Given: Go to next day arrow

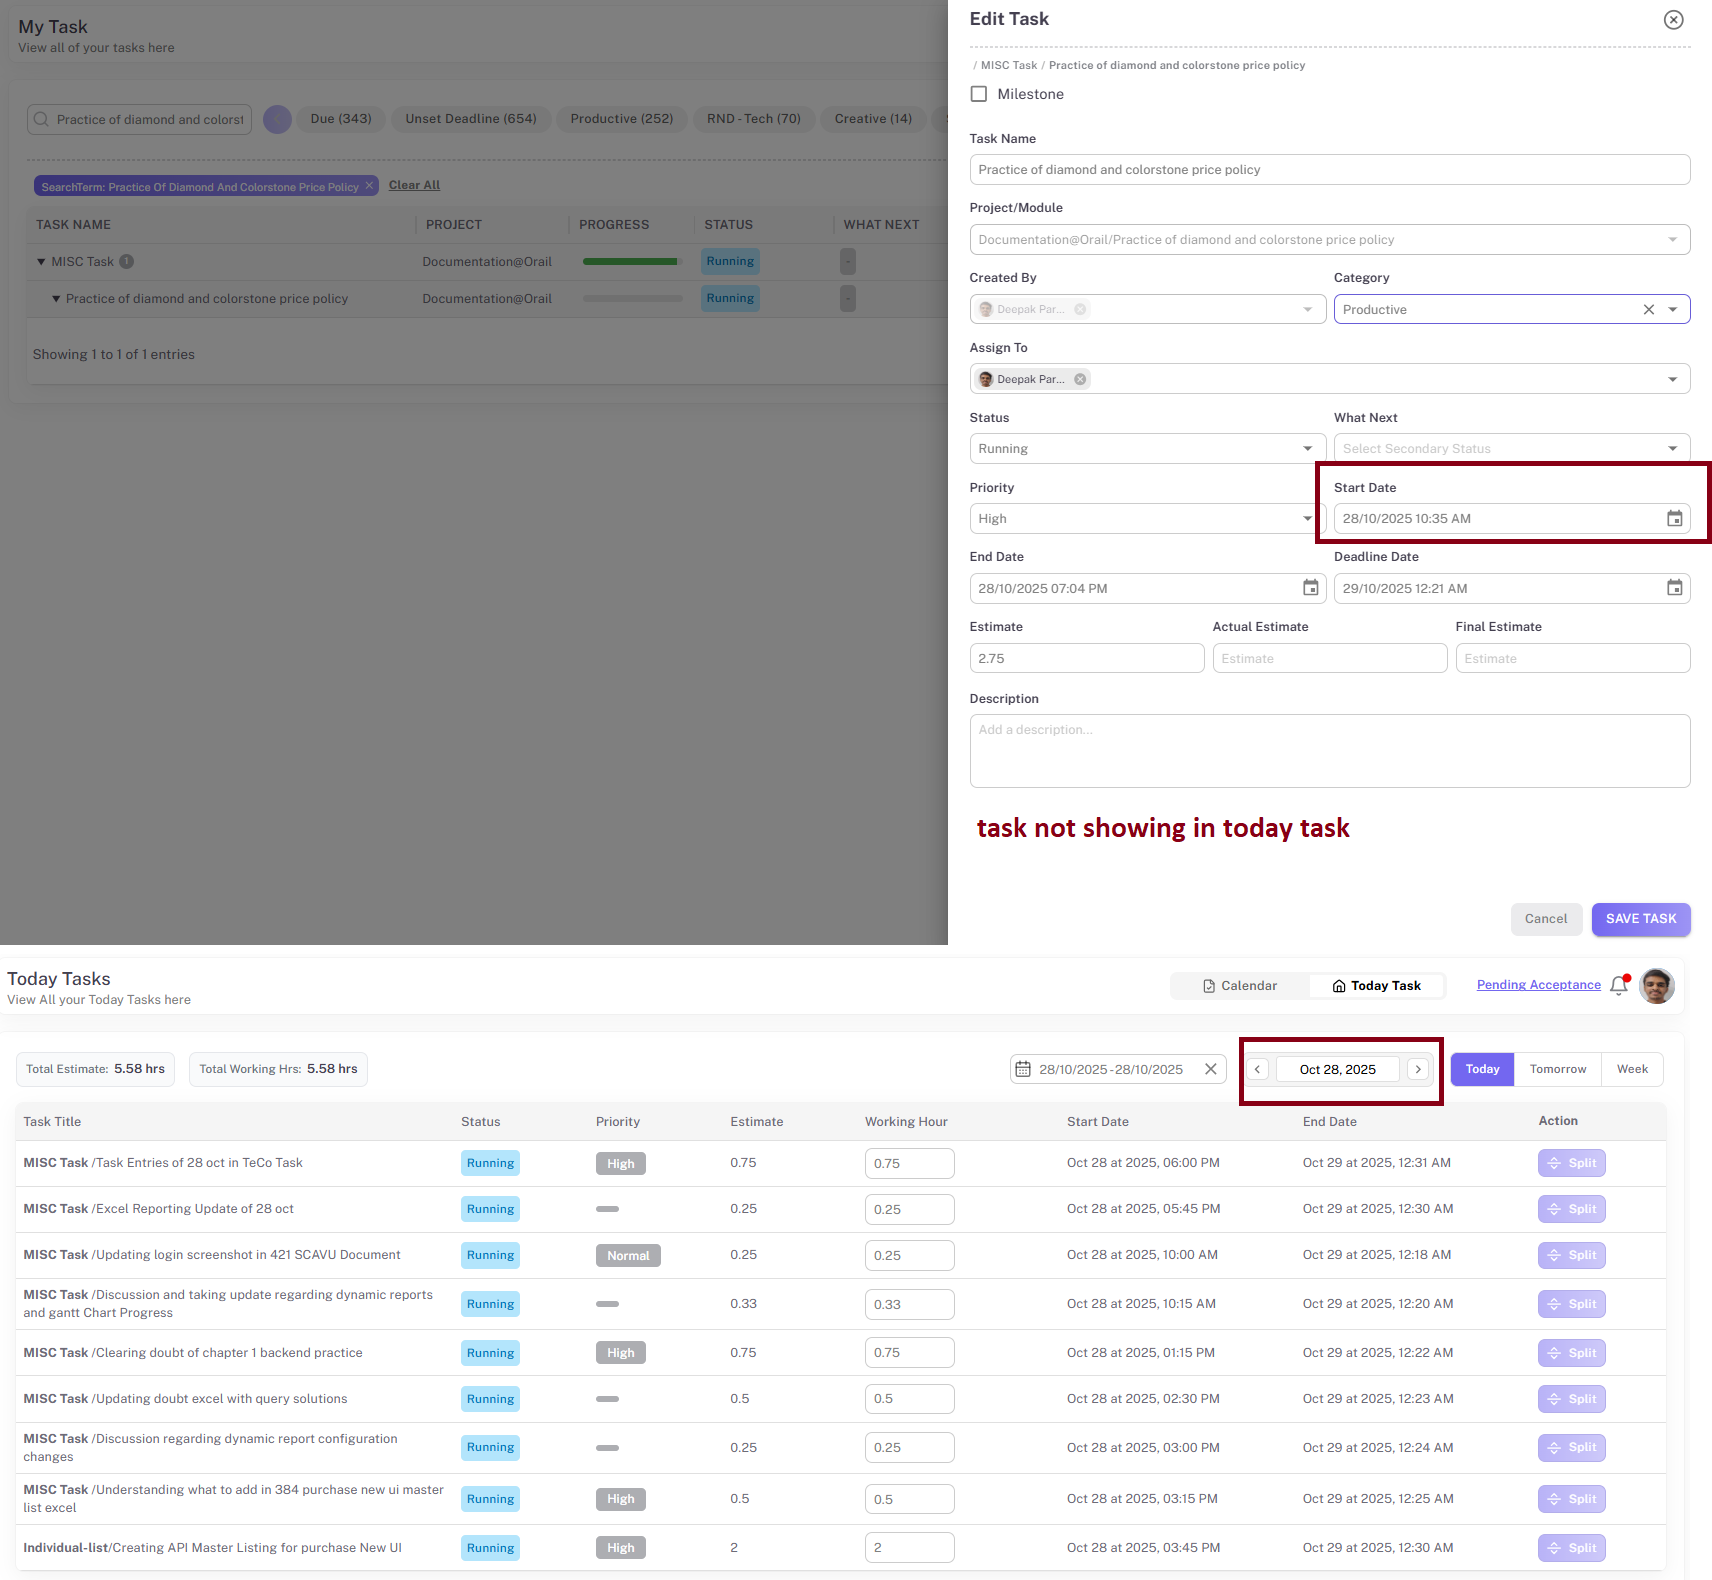Looking at the screenshot, I should tap(1417, 1069).
